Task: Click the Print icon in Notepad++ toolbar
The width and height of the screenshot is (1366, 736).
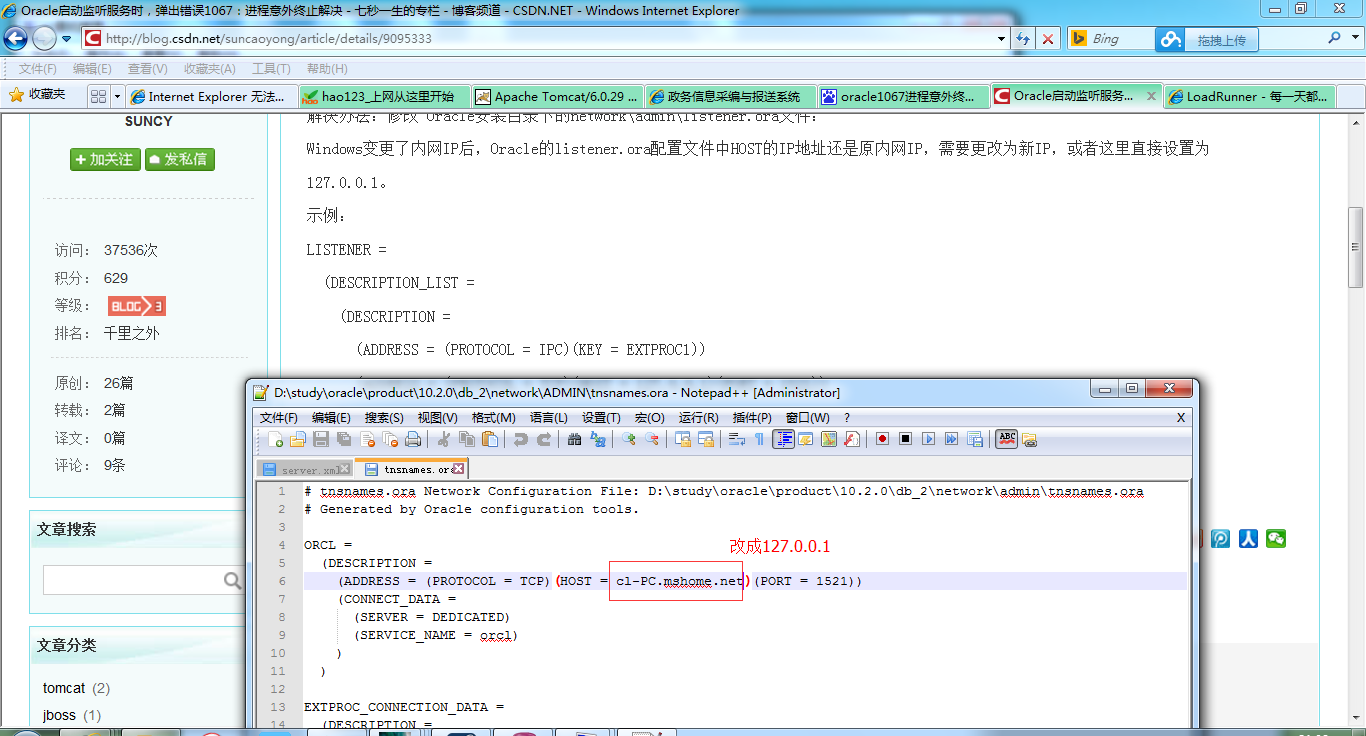Action: click(x=413, y=439)
